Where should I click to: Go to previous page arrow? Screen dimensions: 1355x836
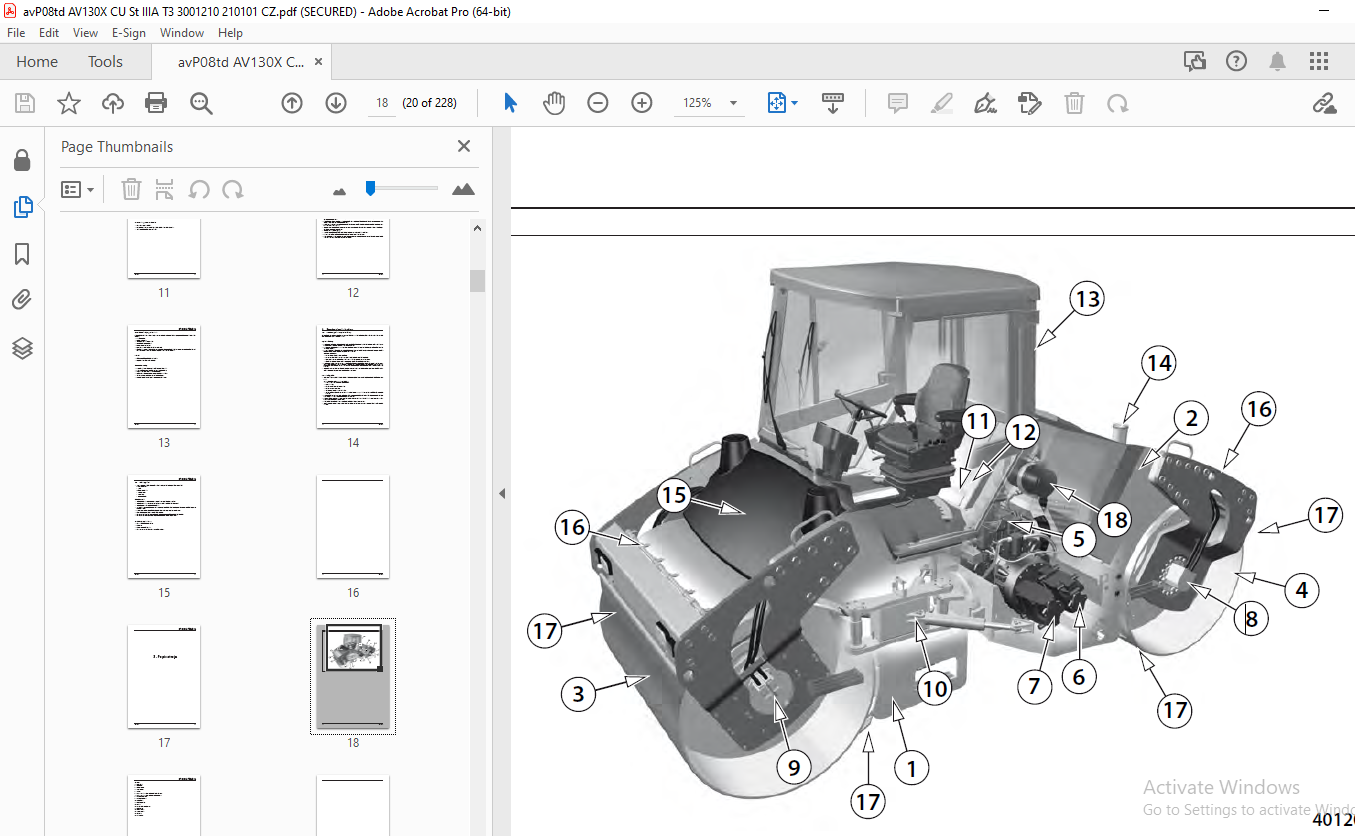(x=292, y=103)
